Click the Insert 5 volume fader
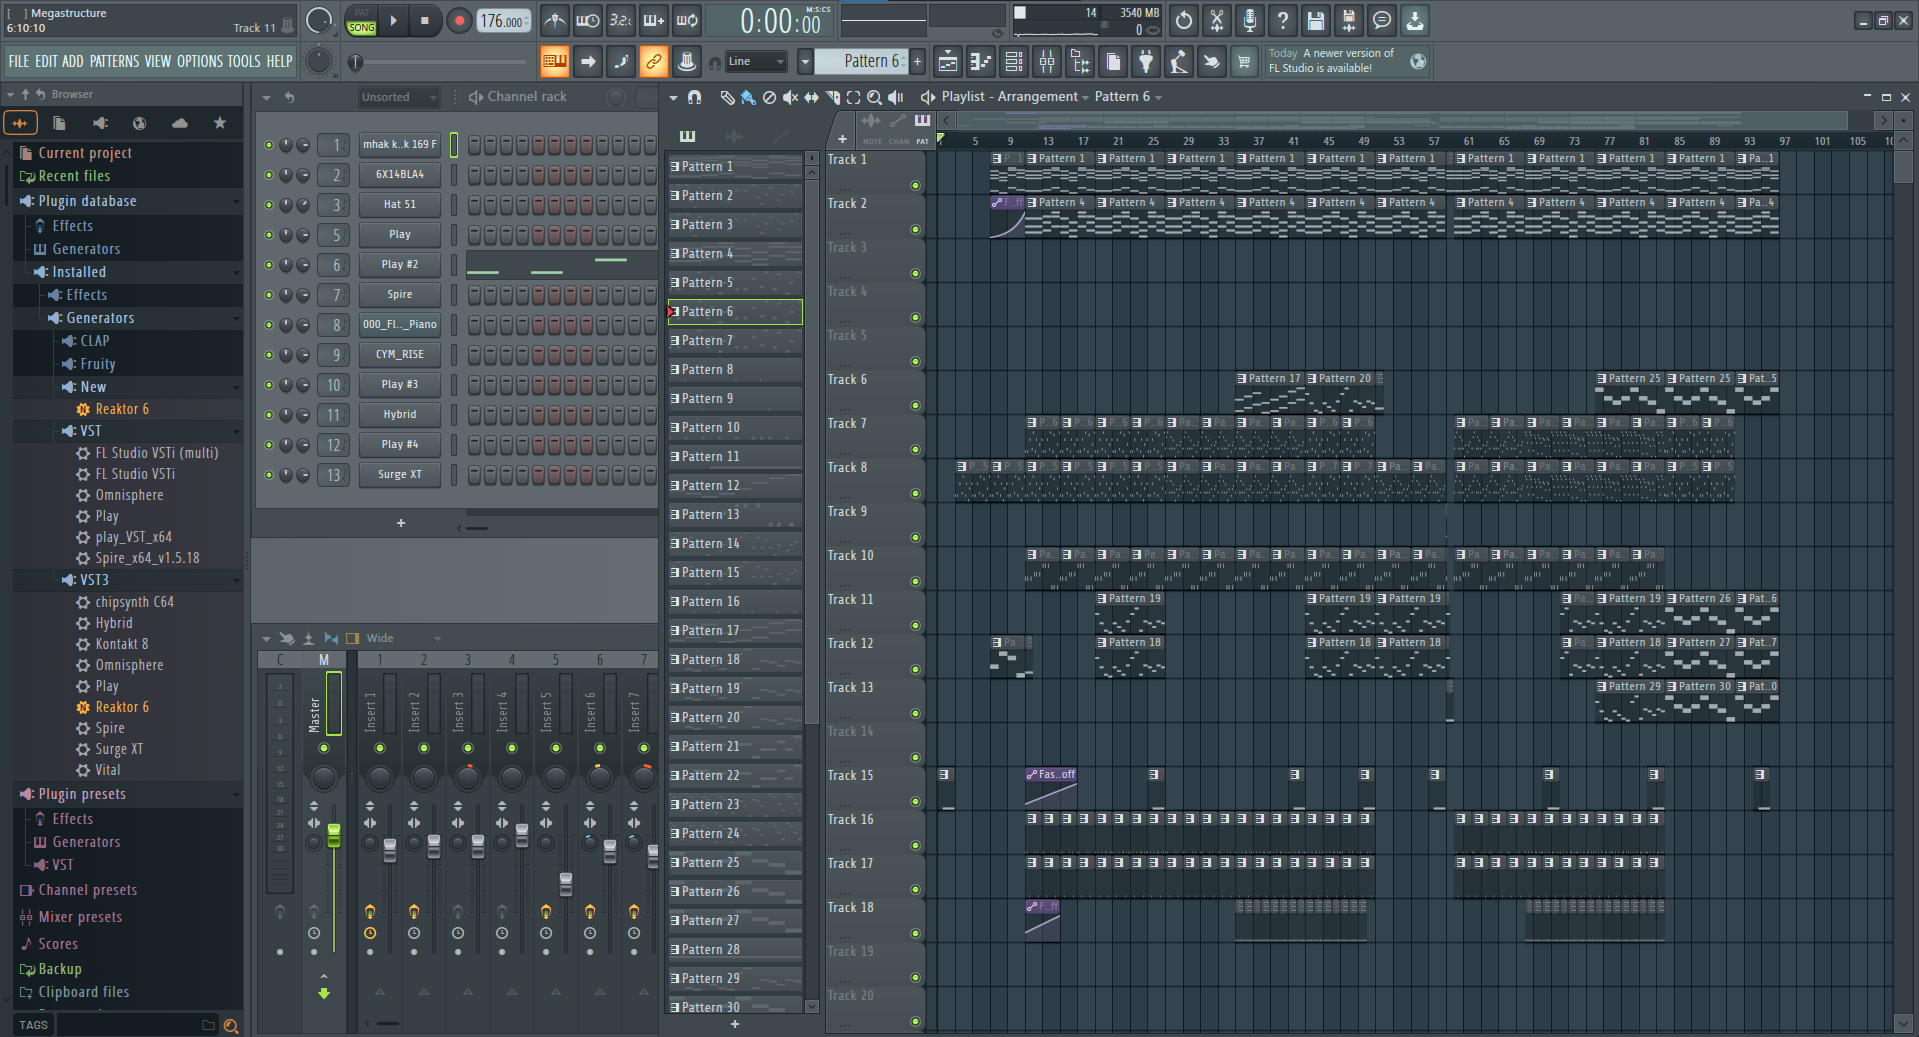 coord(566,883)
